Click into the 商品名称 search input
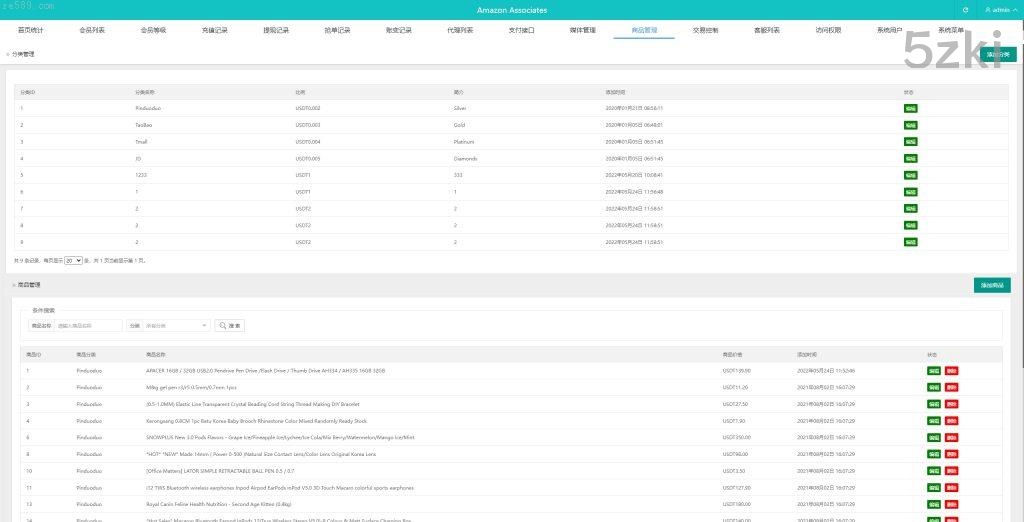The height and width of the screenshot is (522, 1024). 88,326
